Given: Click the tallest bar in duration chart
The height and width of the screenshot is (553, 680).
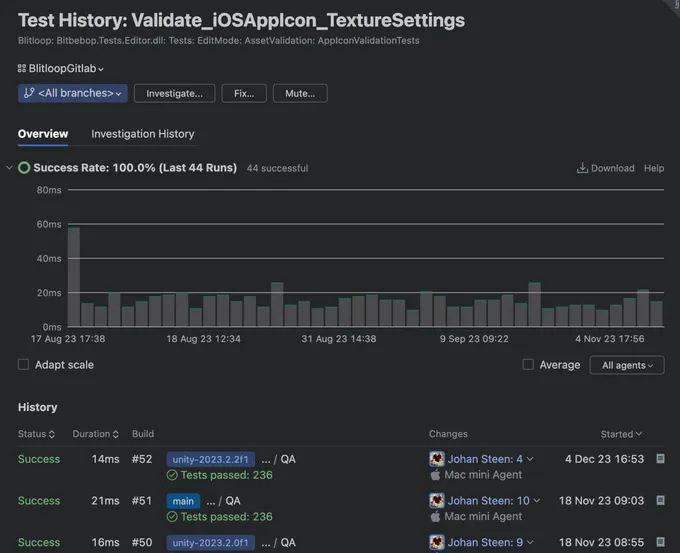Looking at the screenshot, I should [x=74, y=277].
